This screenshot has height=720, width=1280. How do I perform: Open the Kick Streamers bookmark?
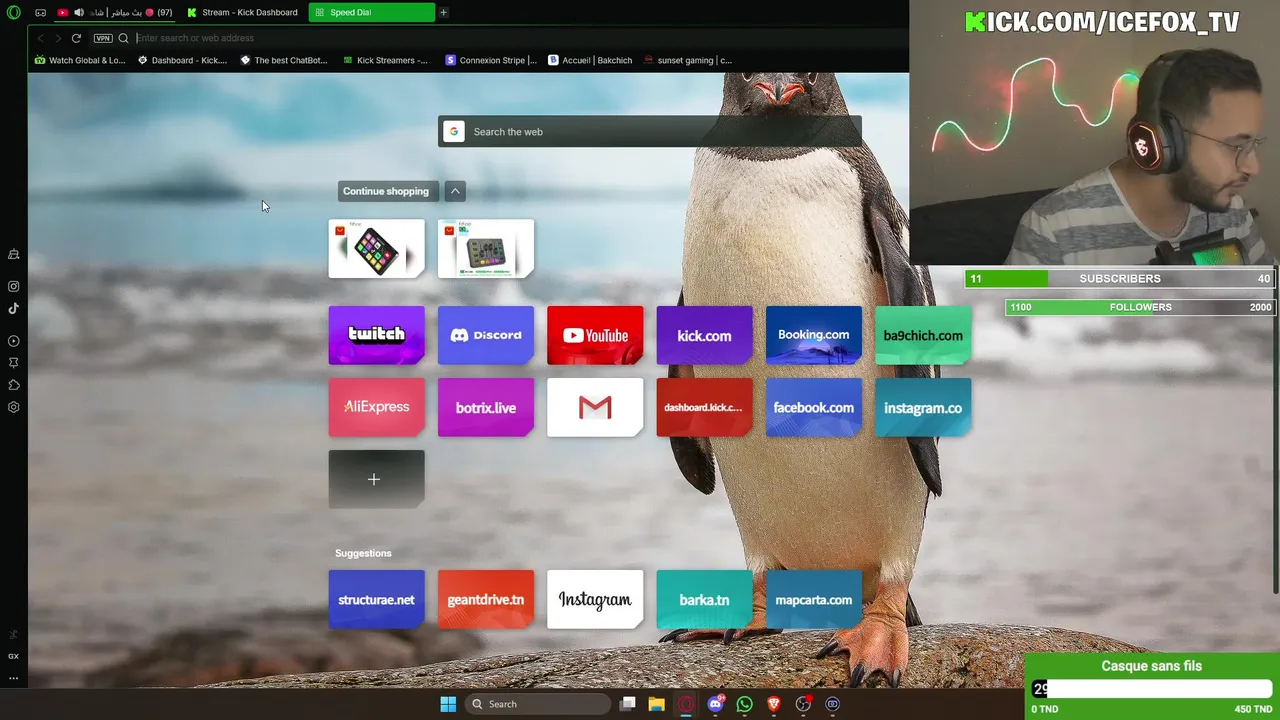[x=385, y=60]
